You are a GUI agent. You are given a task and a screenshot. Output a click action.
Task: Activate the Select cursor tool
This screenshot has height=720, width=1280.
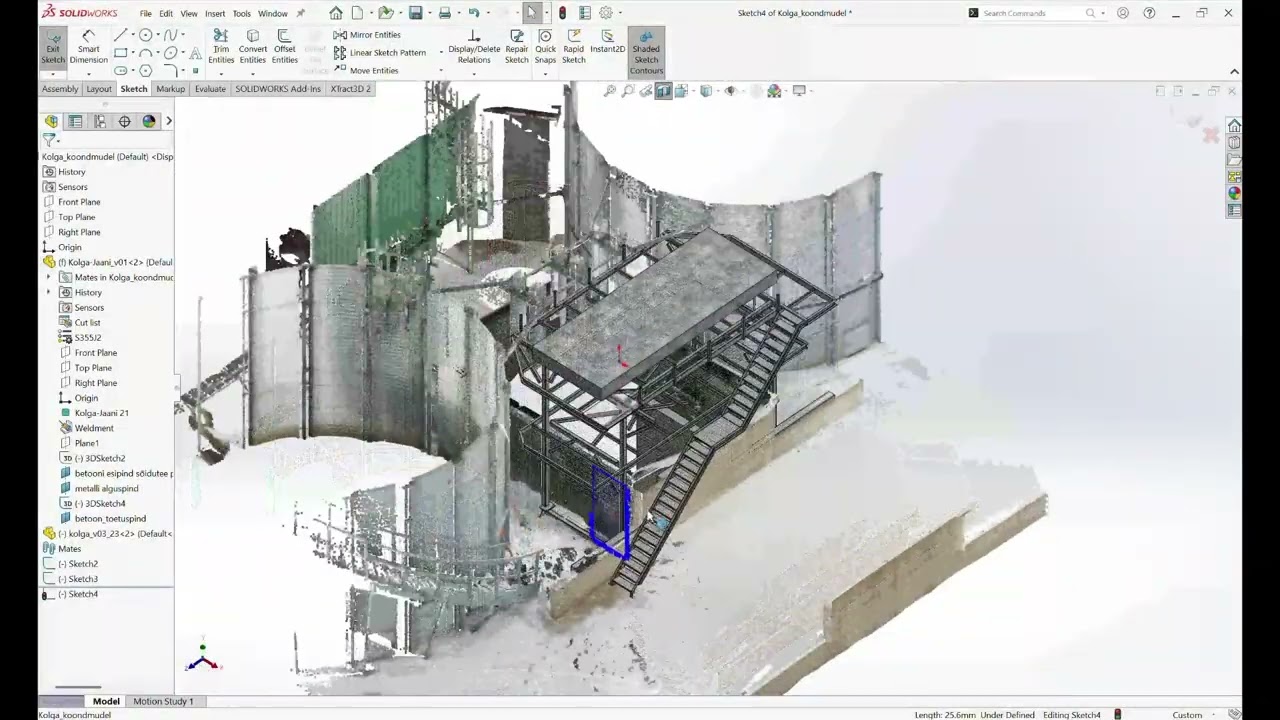tap(532, 13)
